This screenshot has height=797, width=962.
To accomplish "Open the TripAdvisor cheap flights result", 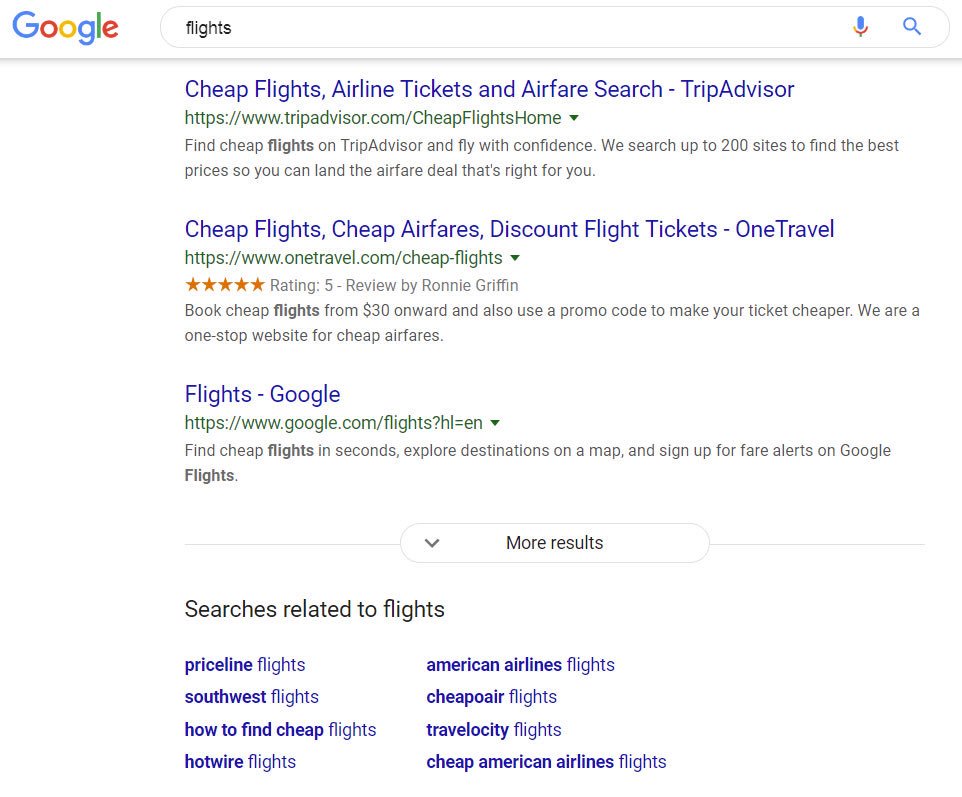I will pos(489,89).
